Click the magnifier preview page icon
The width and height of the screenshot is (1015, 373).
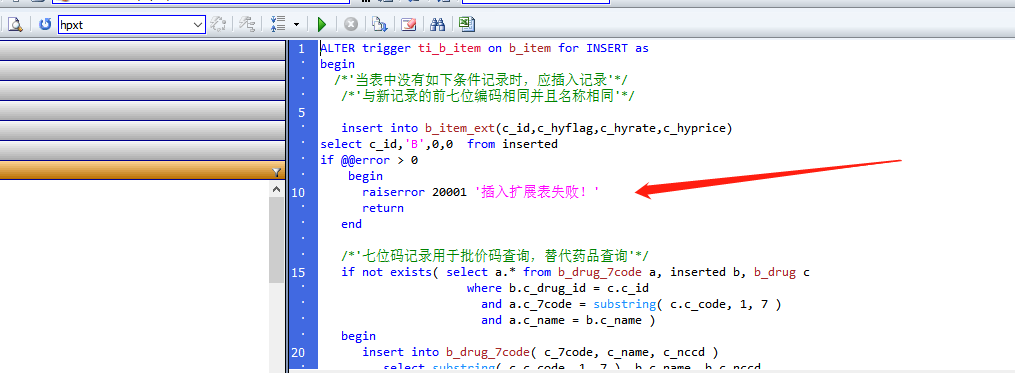pos(15,25)
